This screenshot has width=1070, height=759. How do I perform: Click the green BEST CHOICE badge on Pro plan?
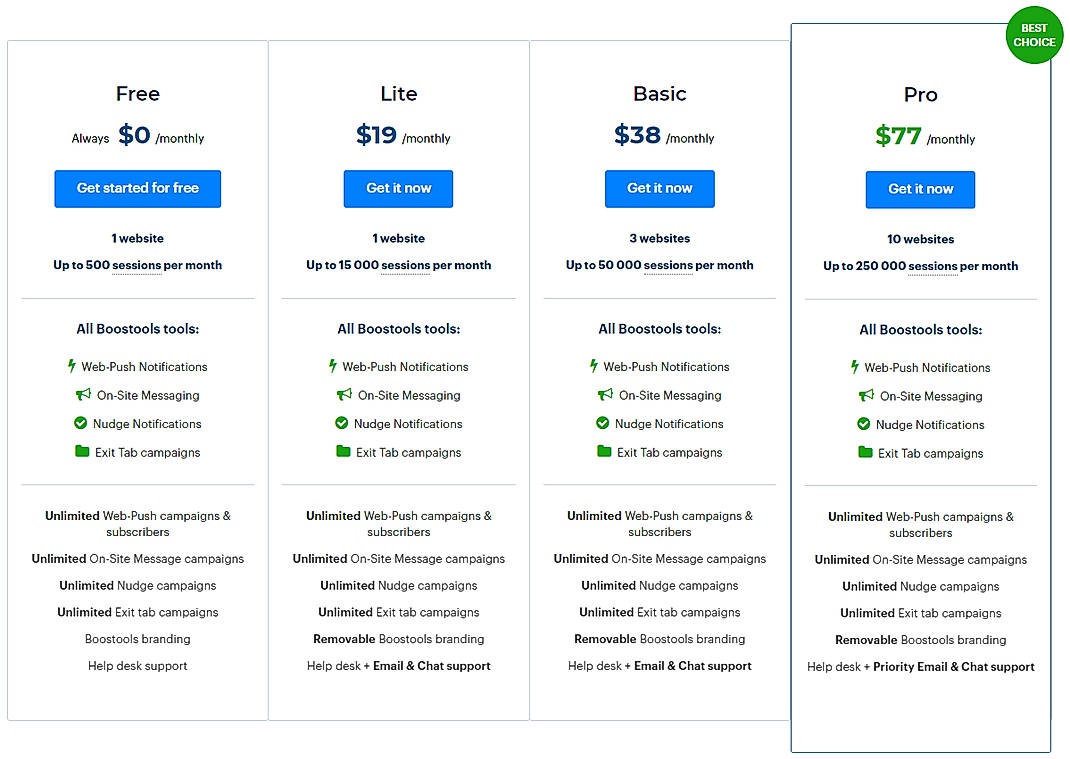(x=1035, y=34)
